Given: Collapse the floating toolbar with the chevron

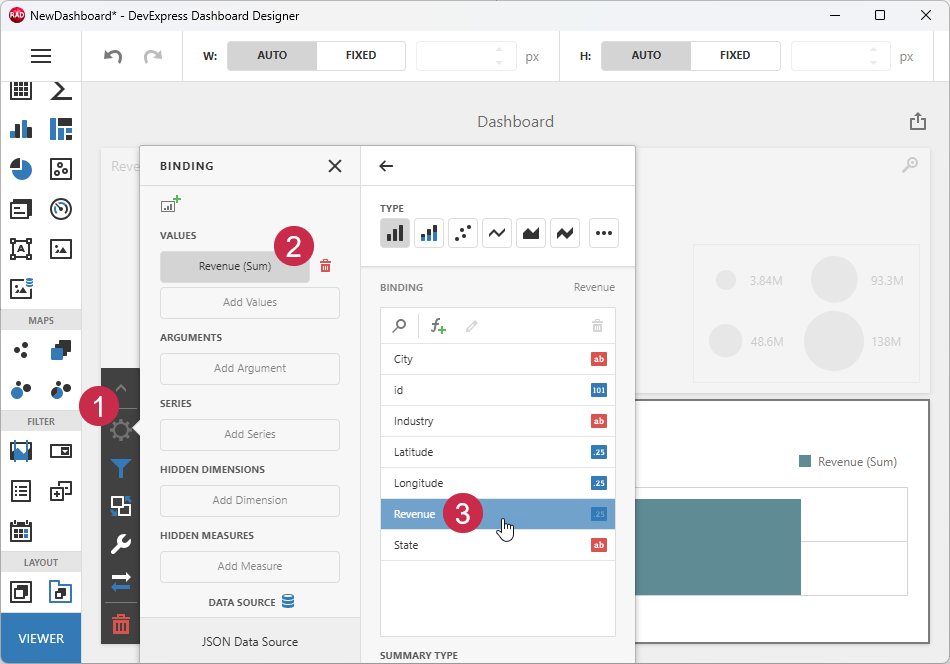Looking at the screenshot, I should [x=121, y=388].
